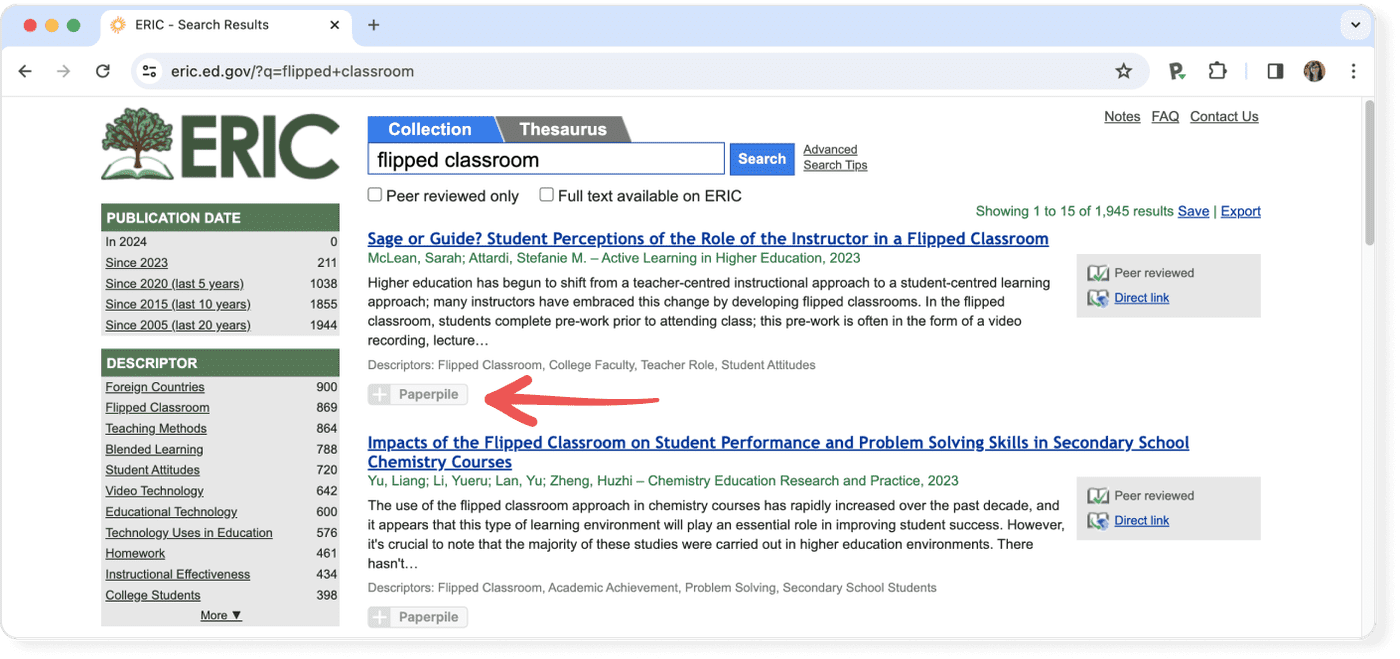Viewport: 1400px width, 659px height.
Task: Switch to the Thesaurus tab
Action: [x=563, y=129]
